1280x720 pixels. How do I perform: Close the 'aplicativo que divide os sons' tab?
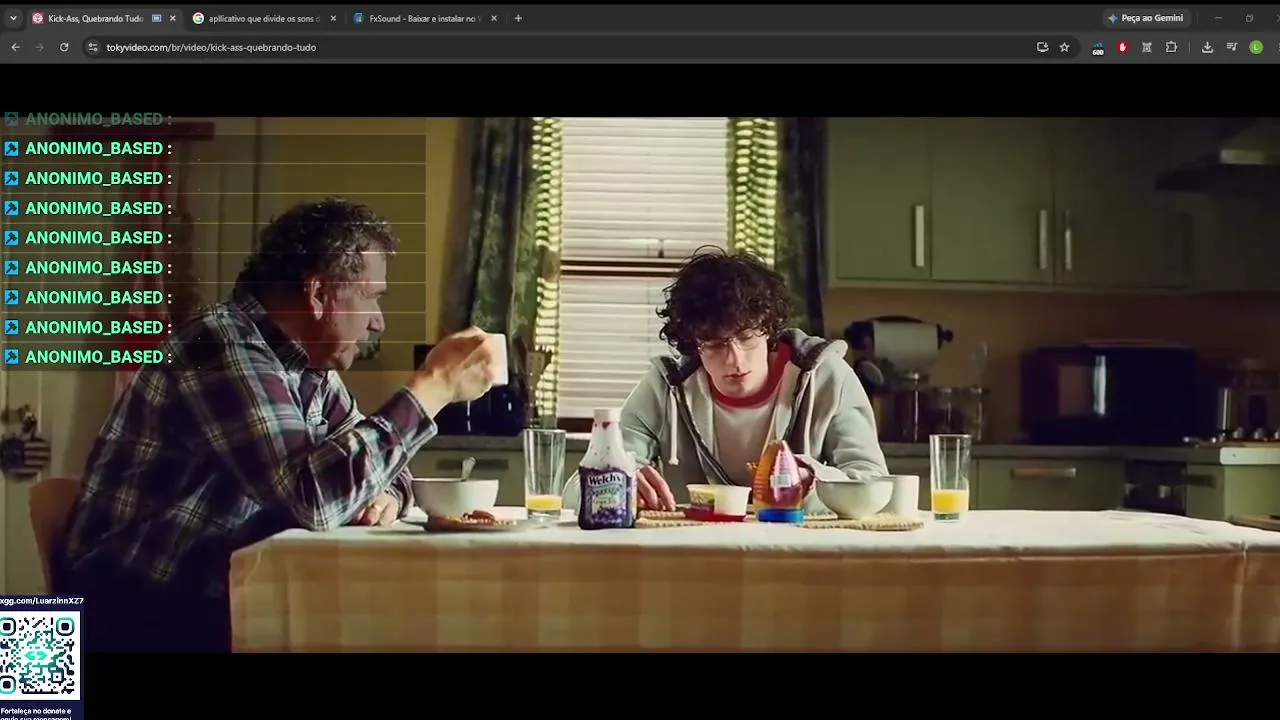pyautogui.click(x=333, y=18)
